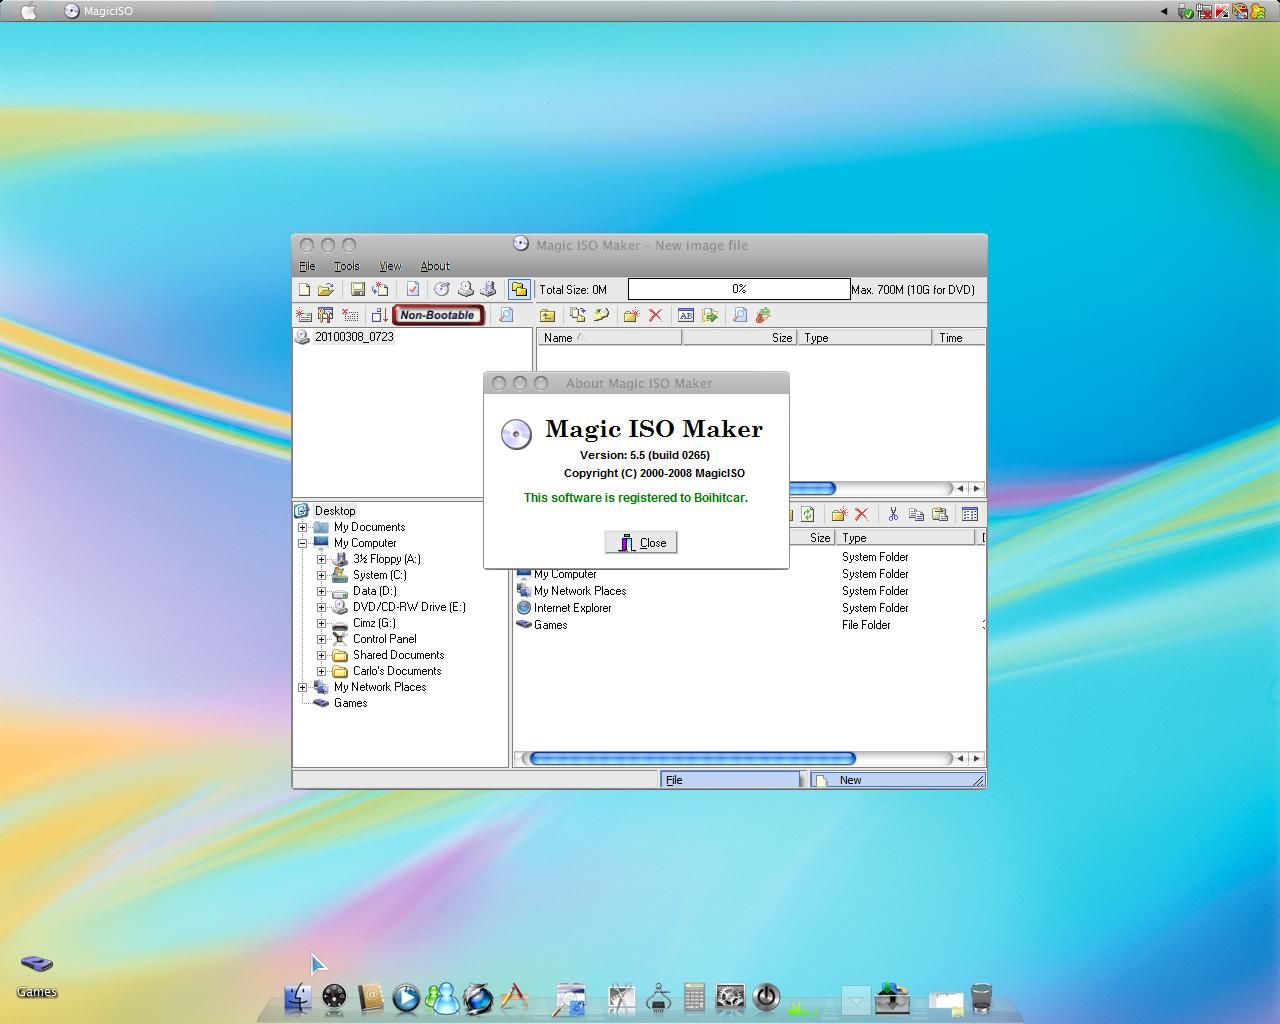Select My Network Places in file list
The width and height of the screenshot is (1280, 1024).
point(580,591)
